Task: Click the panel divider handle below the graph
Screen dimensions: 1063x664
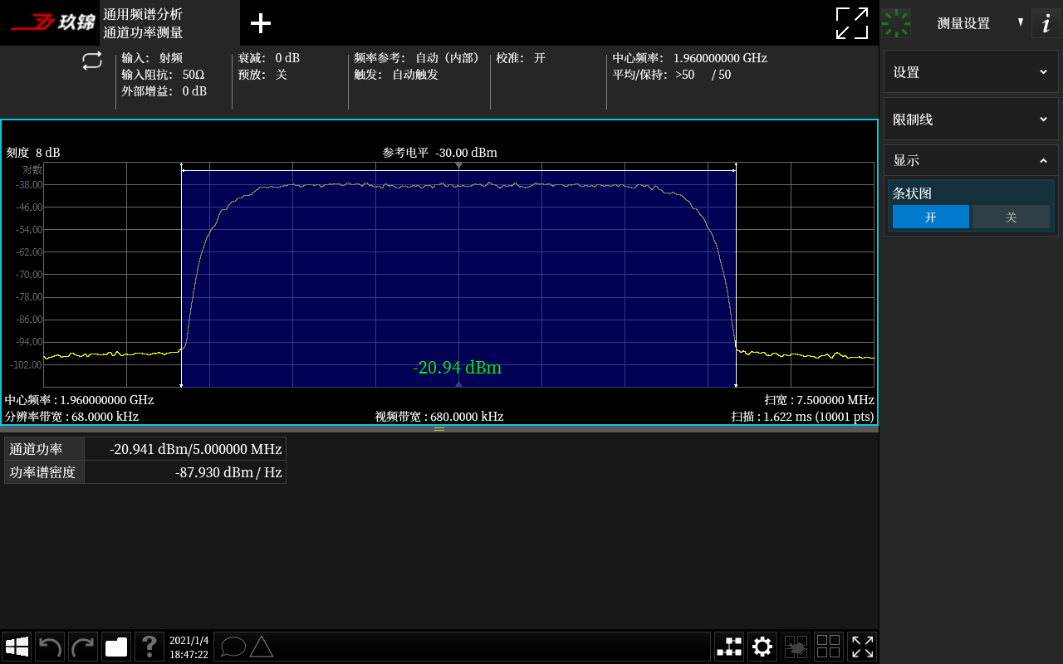Action: [x=439, y=429]
